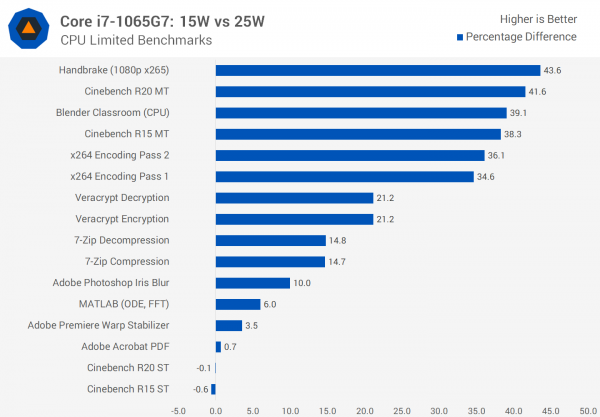Click the MATLAB (ODE, FFT) label
Image resolution: width=600 pixels, height=417 pixels.
tap(124, 304)
